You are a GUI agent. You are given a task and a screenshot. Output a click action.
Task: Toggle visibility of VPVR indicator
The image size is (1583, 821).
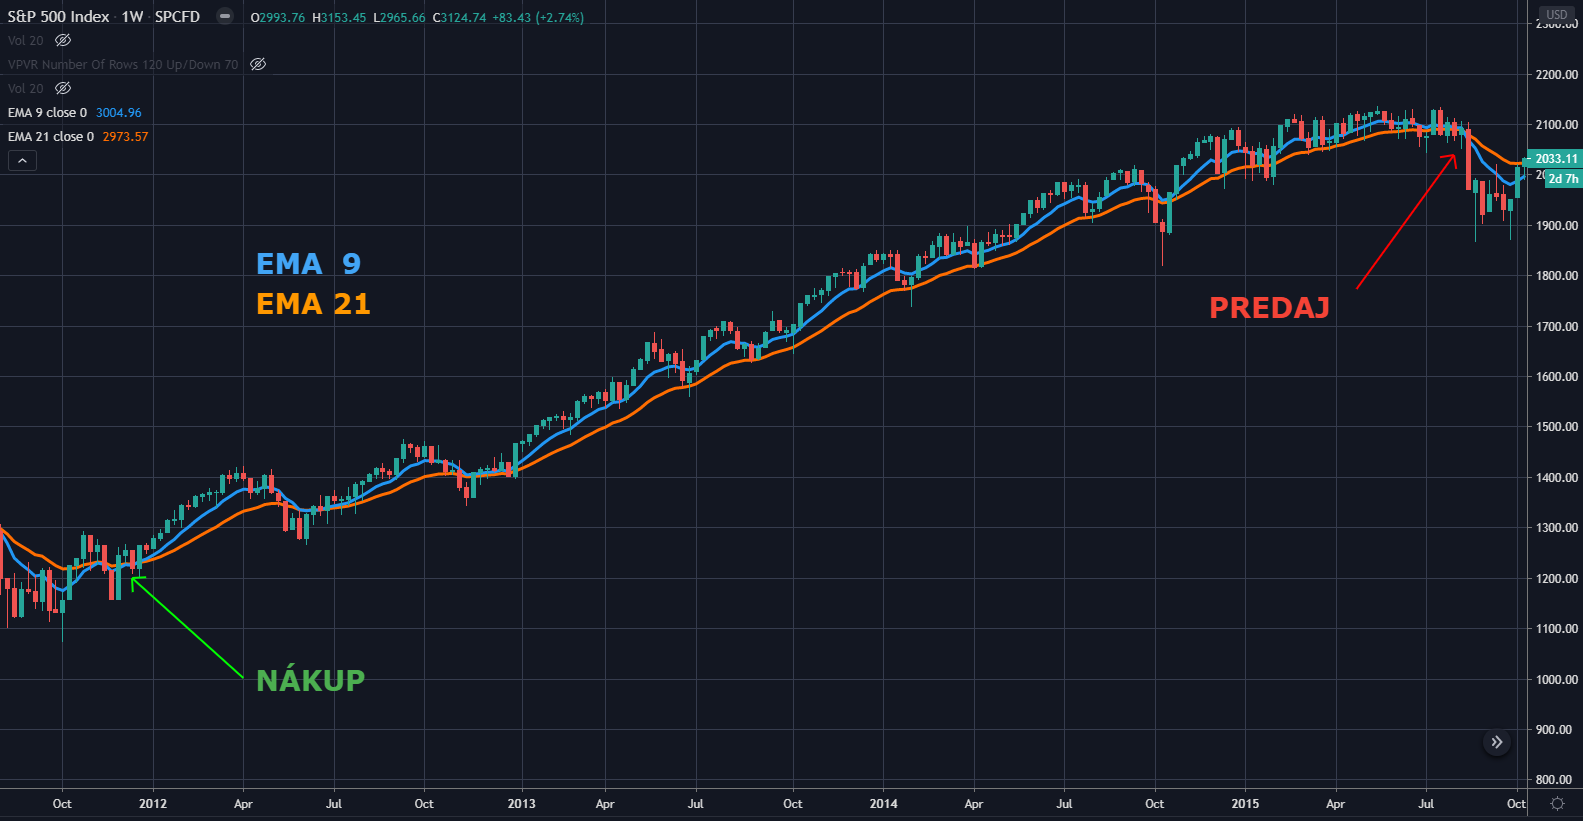pos(258,64)
